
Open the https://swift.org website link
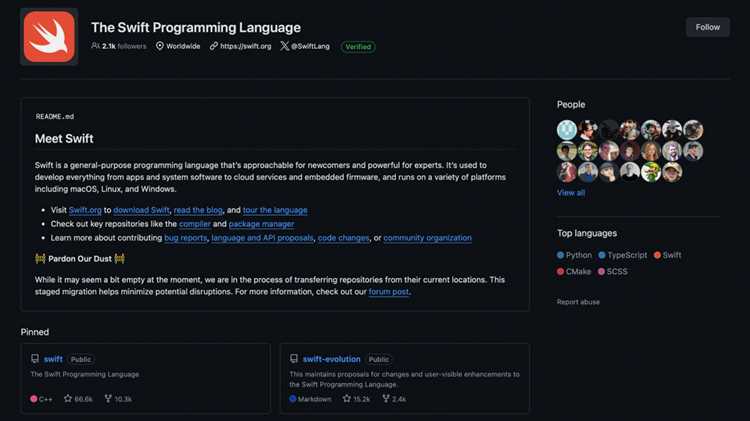tap(246, 46)
